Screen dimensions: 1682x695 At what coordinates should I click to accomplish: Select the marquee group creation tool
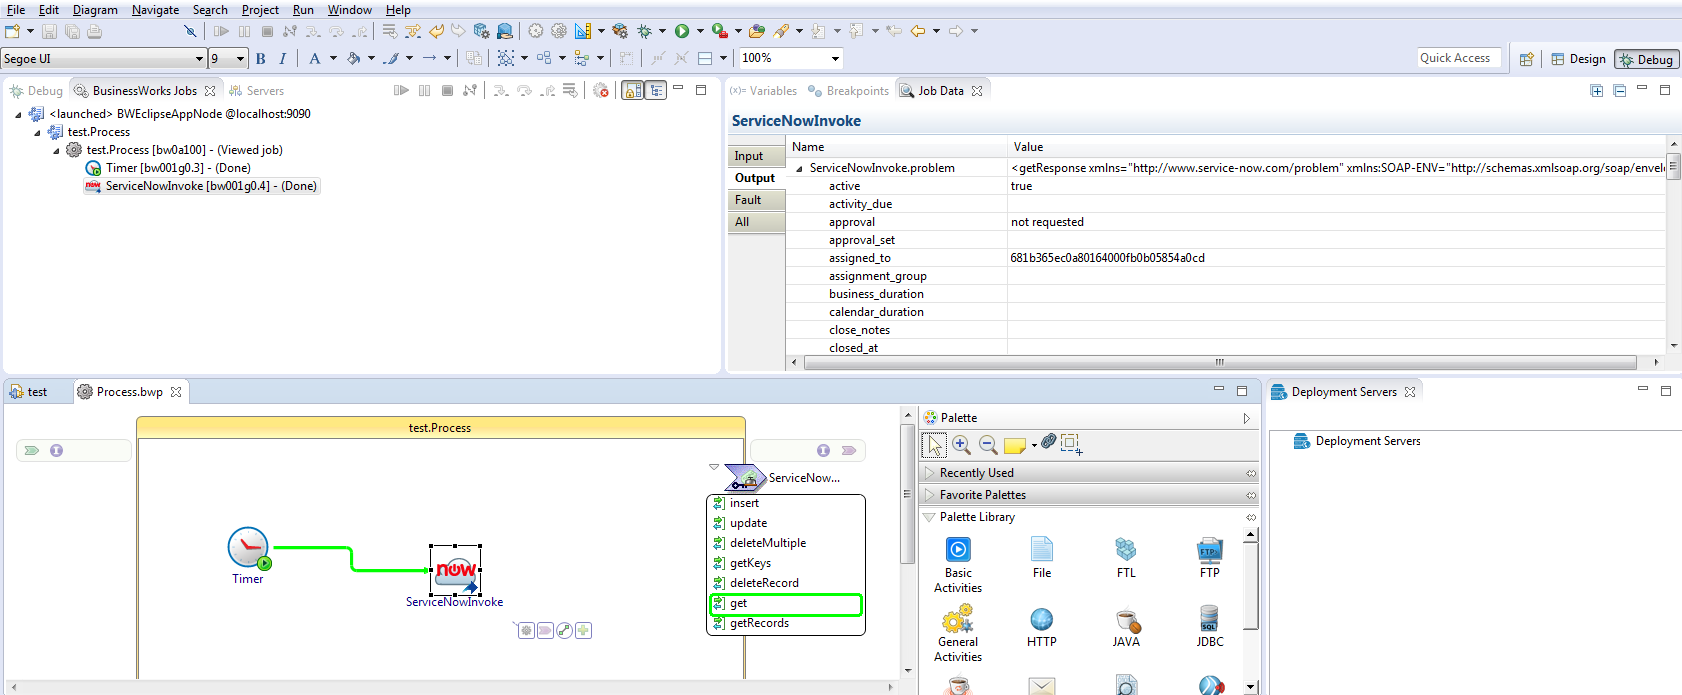(1071, 444)
